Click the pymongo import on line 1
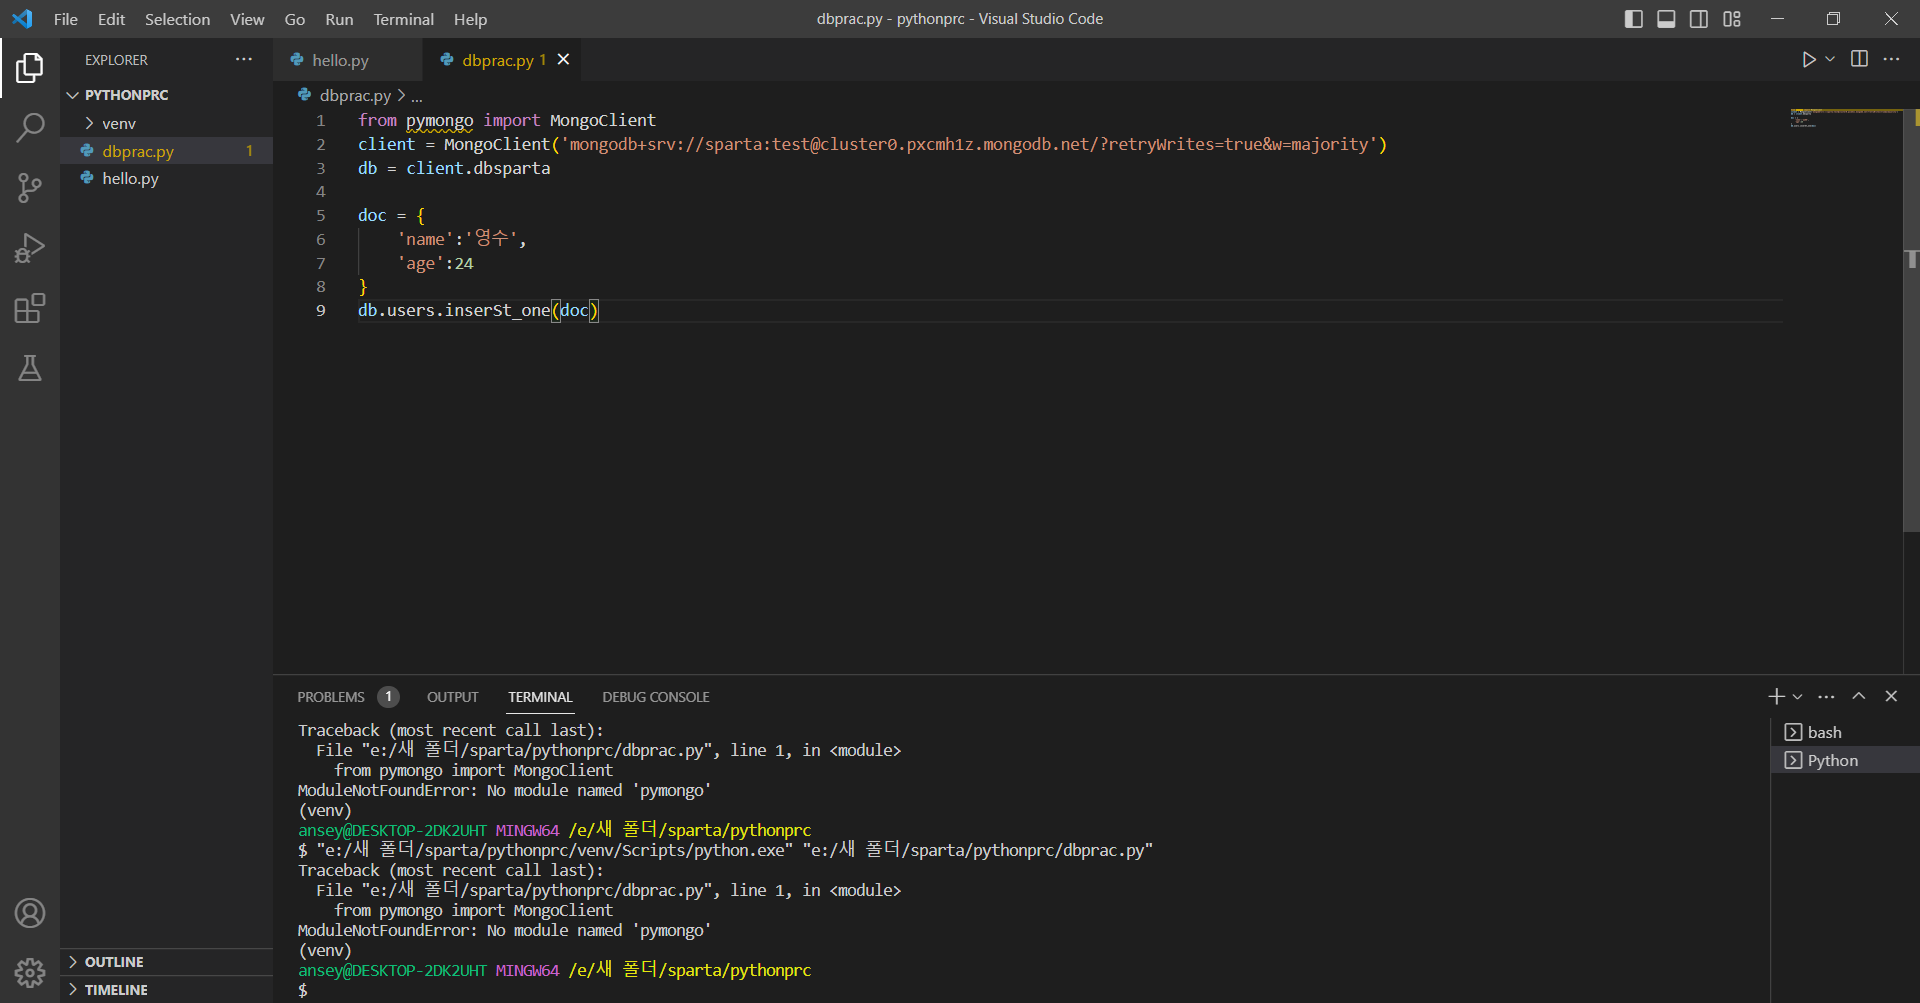 (x=439, y=121)
